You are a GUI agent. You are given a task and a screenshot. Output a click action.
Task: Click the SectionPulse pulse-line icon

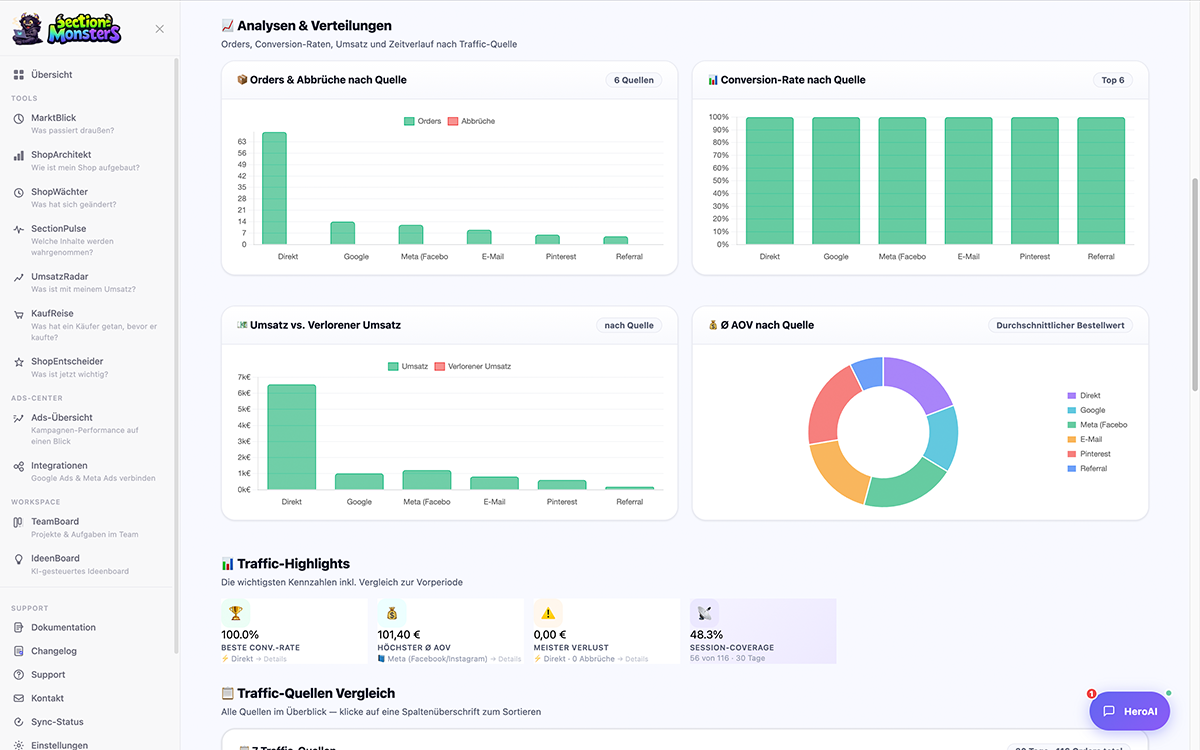pyautogui.click(x=19, y=229)
